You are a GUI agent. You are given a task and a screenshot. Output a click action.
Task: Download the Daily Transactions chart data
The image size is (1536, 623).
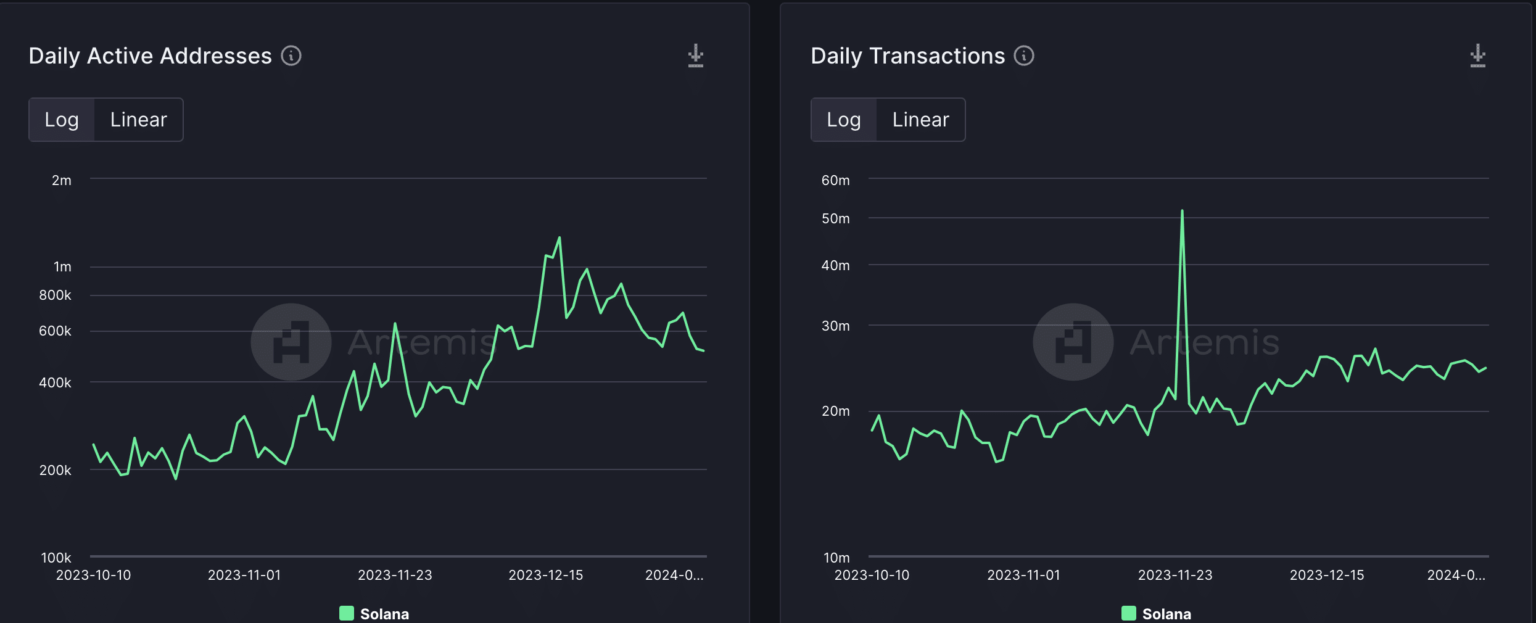pyautogui.click(x=1478, y=56)
